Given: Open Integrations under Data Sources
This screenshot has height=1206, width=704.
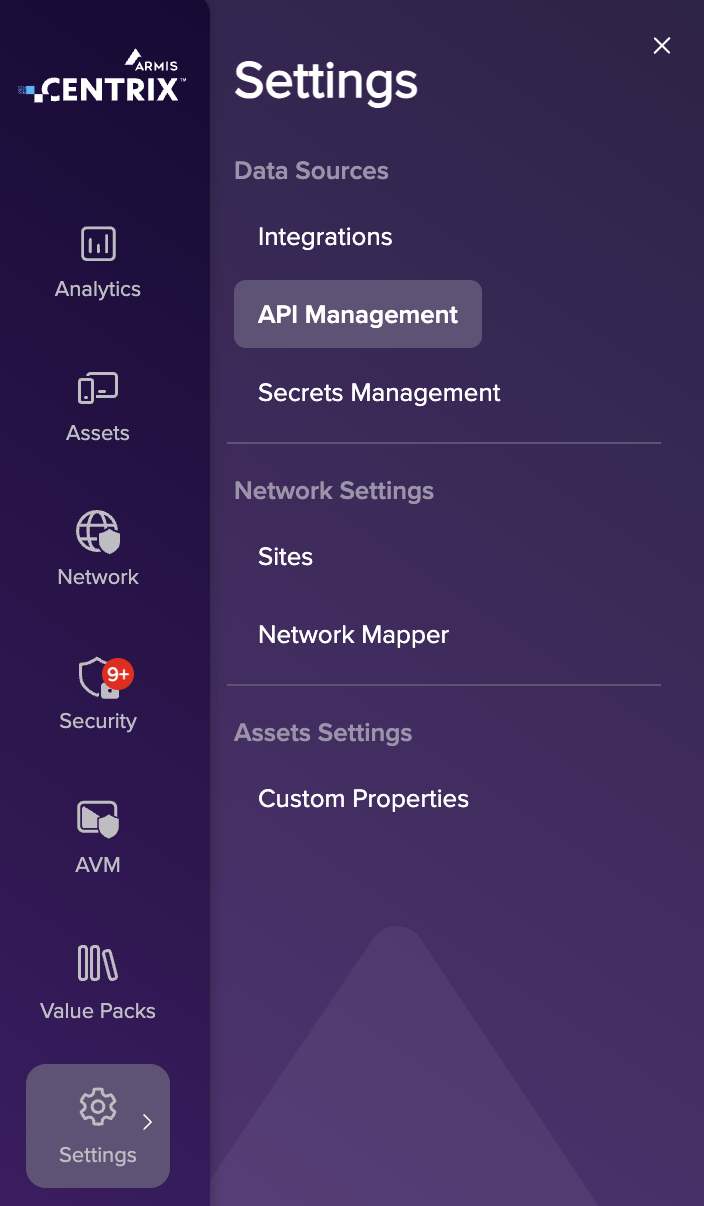Looking at the screenshot, I should click(x=325, y=237).
